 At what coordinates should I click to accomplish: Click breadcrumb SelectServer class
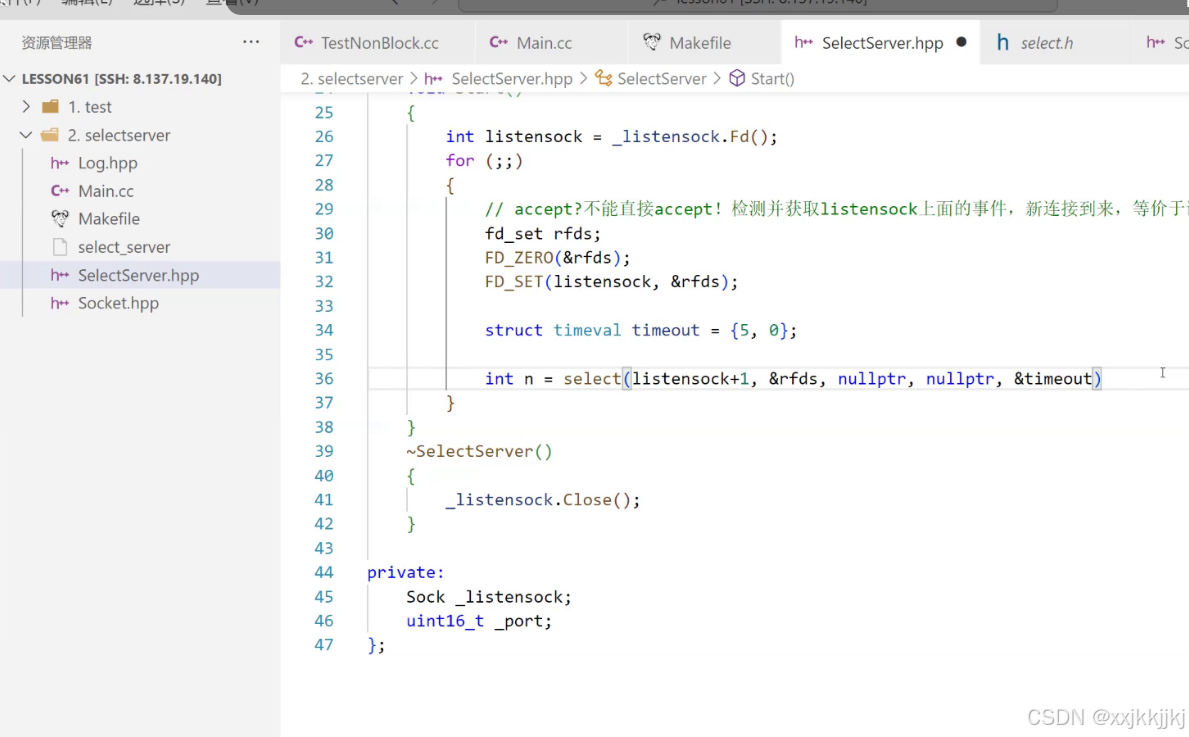pyautogui.click(x=661, y=79)
